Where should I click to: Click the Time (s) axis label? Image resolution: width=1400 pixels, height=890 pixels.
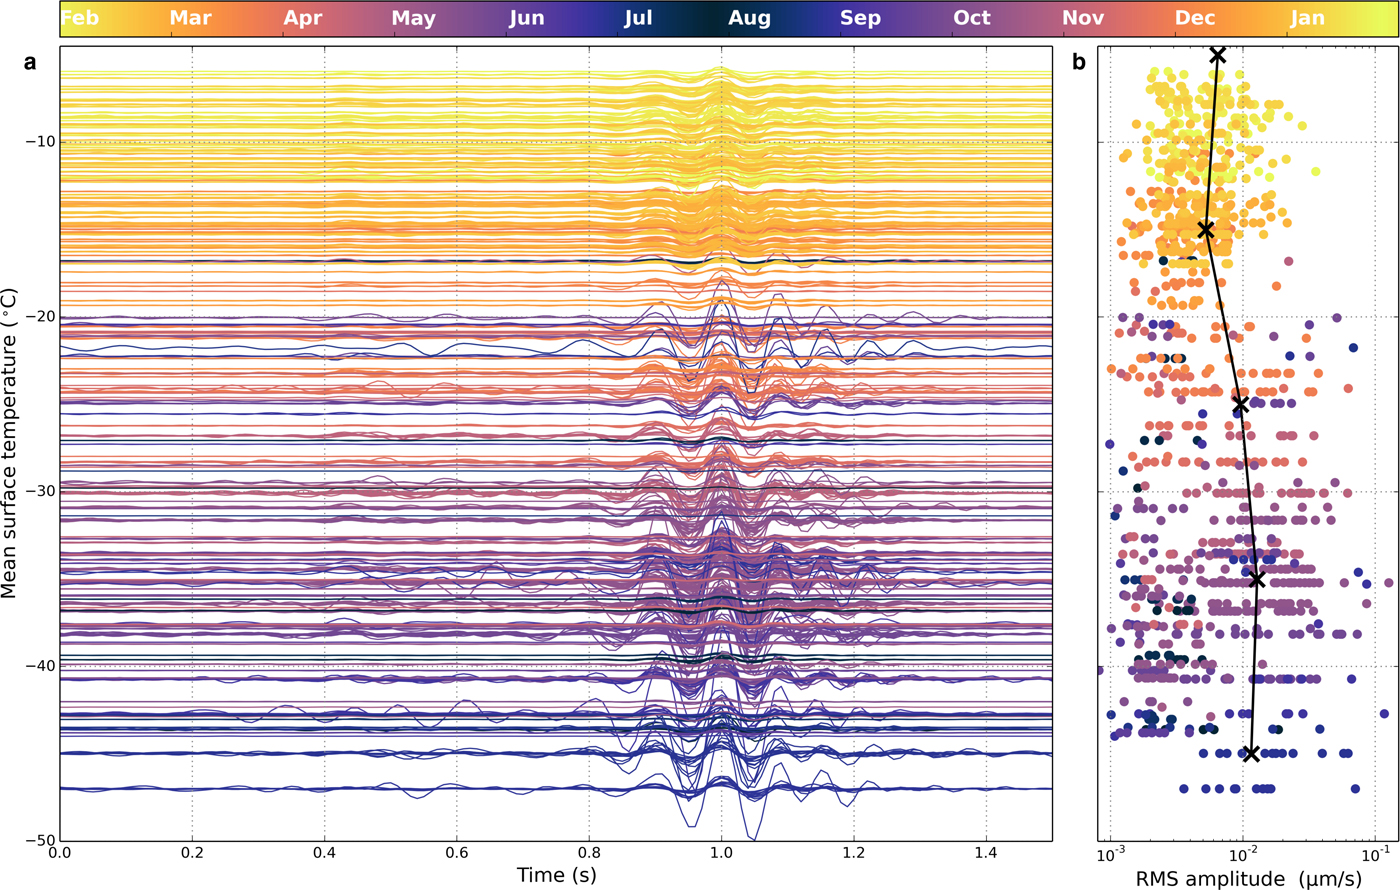coord(556,875)
